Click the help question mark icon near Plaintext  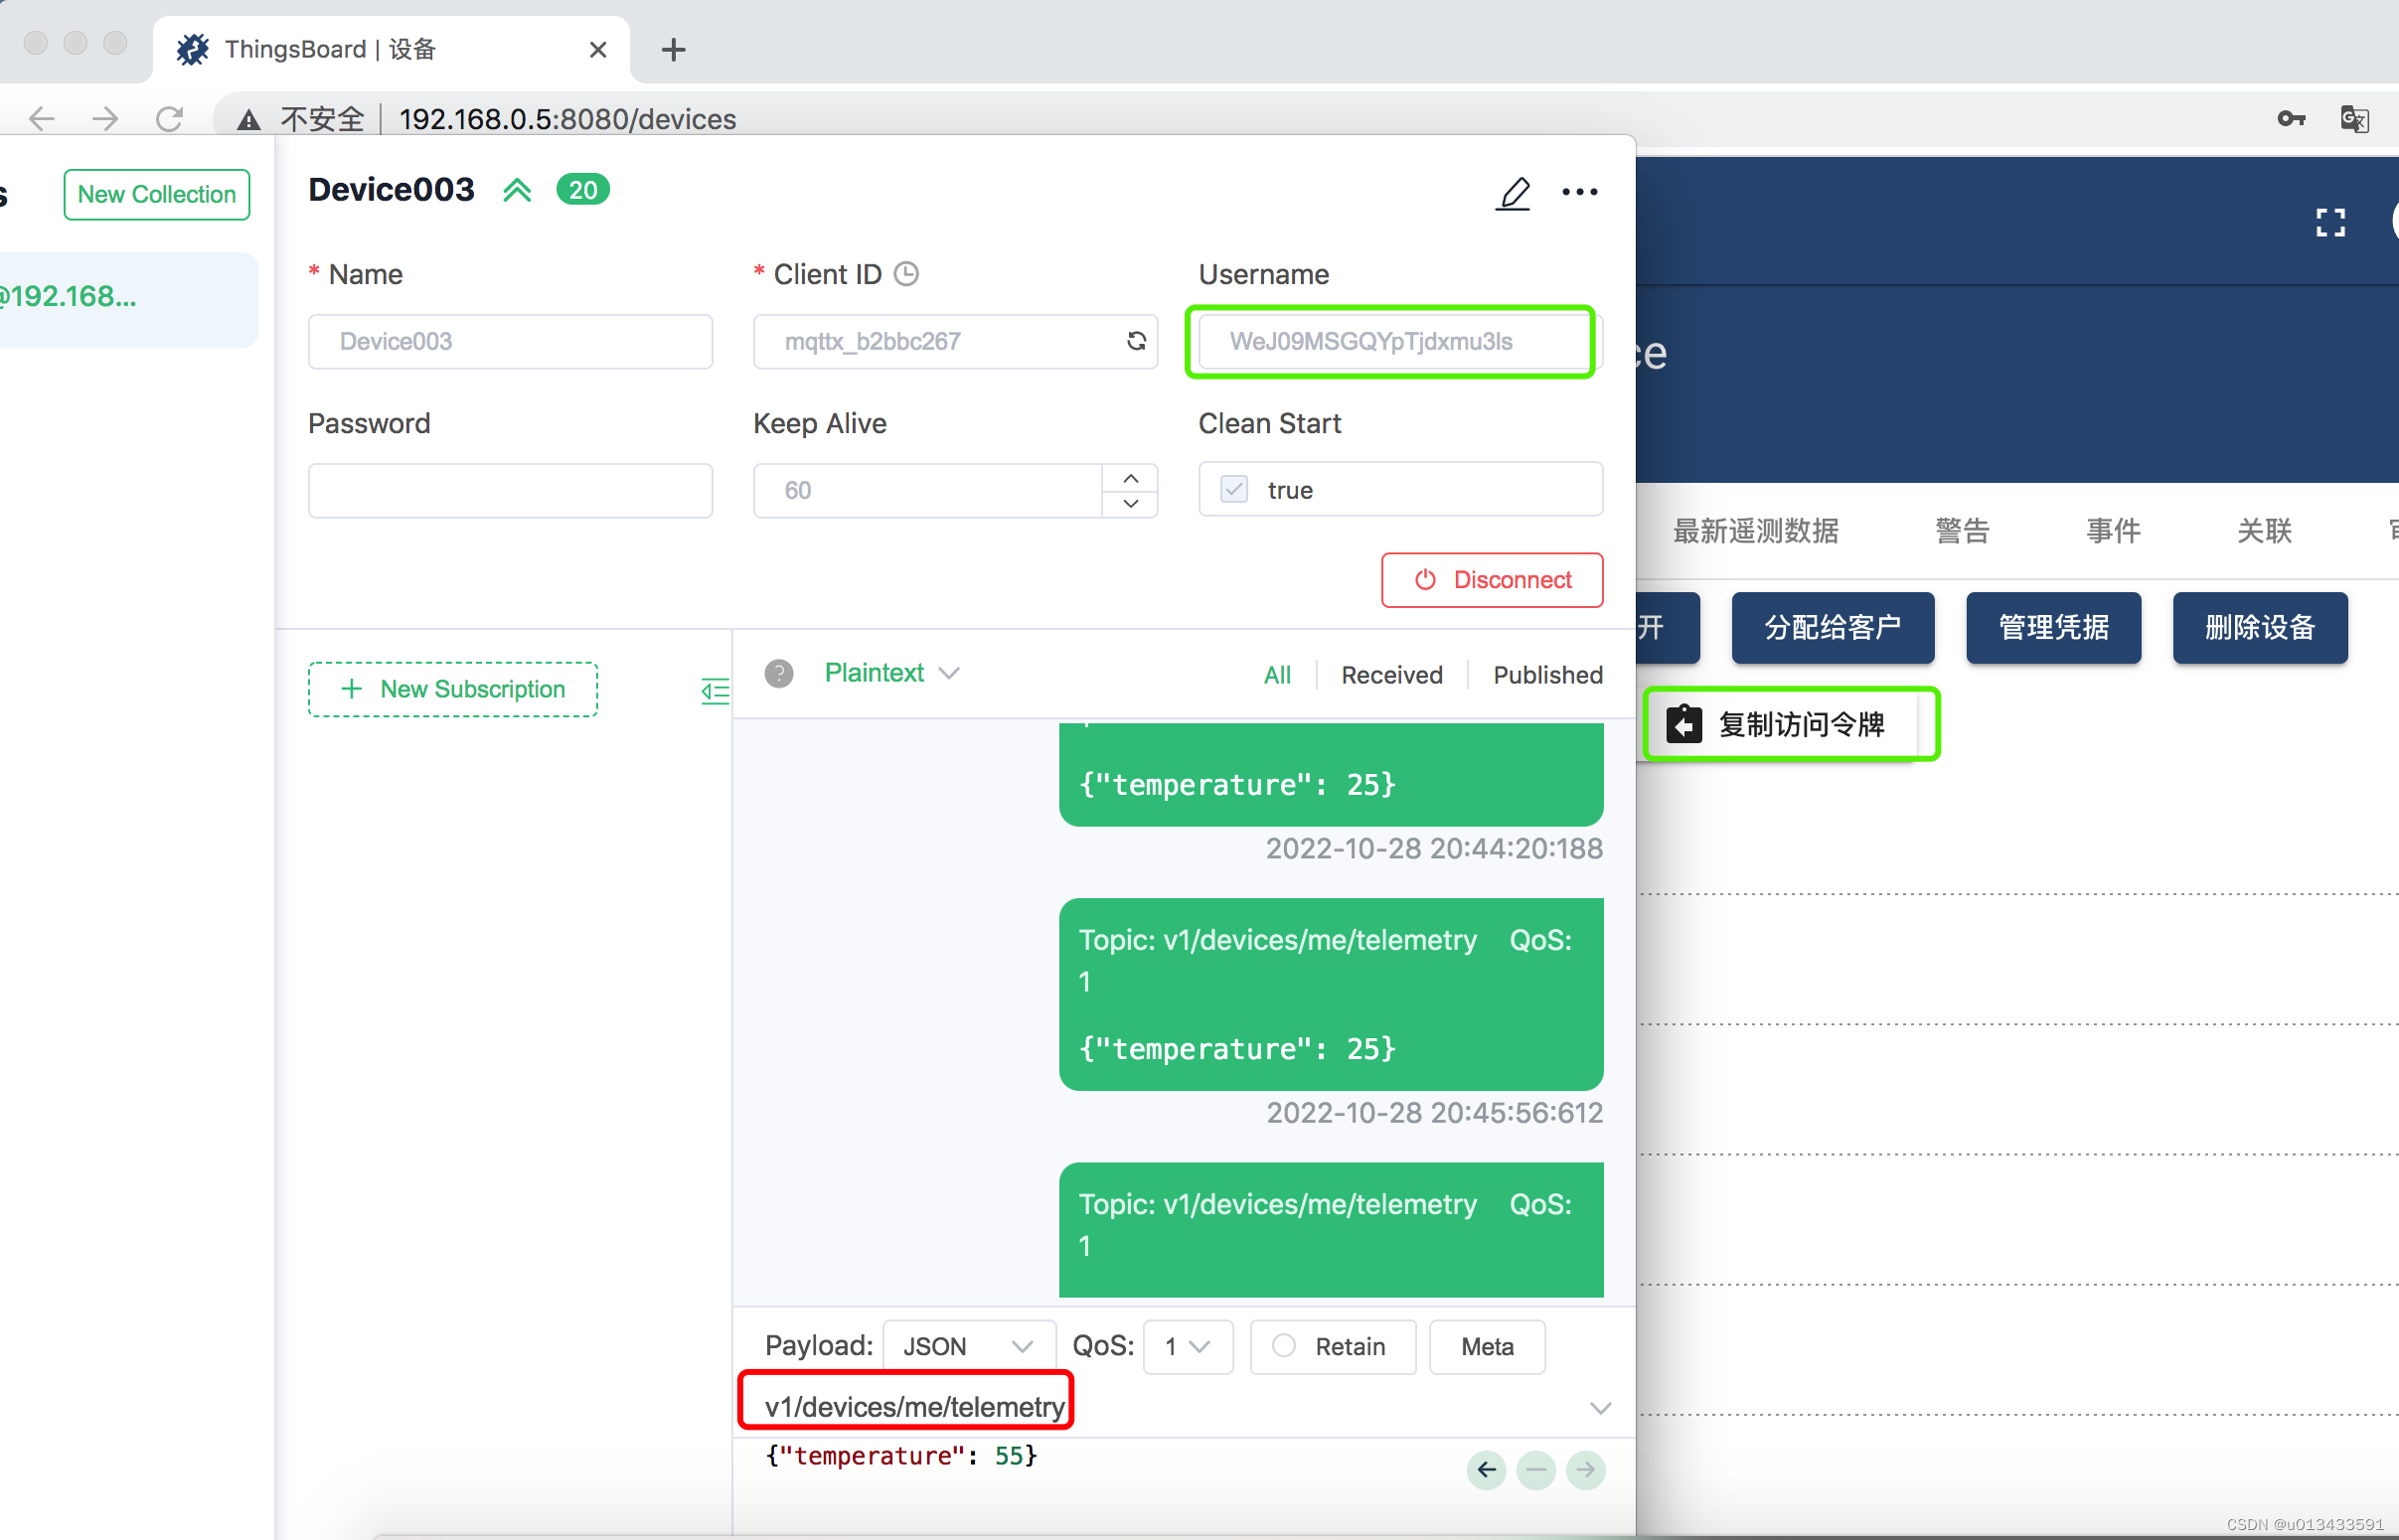(779, 673)
